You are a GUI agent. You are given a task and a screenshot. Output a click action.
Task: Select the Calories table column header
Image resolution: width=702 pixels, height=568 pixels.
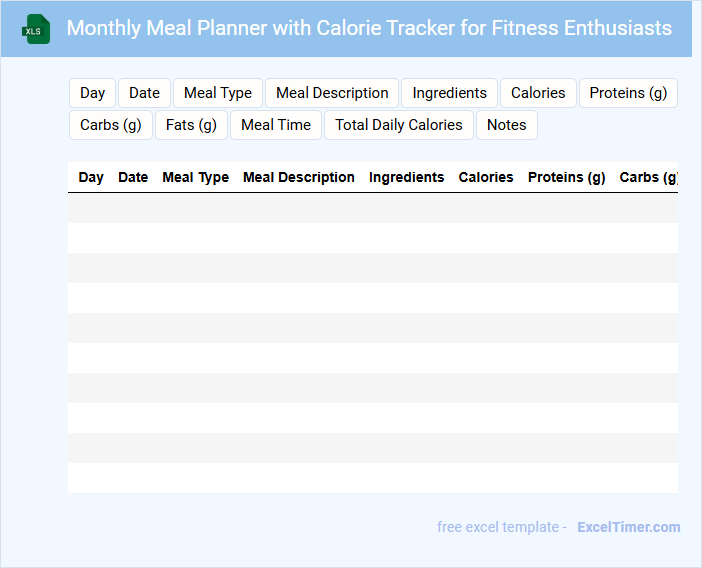[486, 177]
